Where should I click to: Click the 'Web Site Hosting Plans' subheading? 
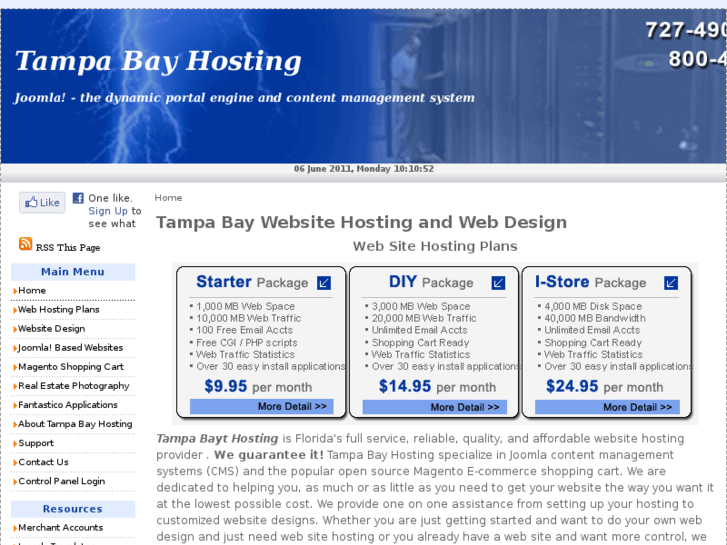pyautogui.click(x=435, y=246)
